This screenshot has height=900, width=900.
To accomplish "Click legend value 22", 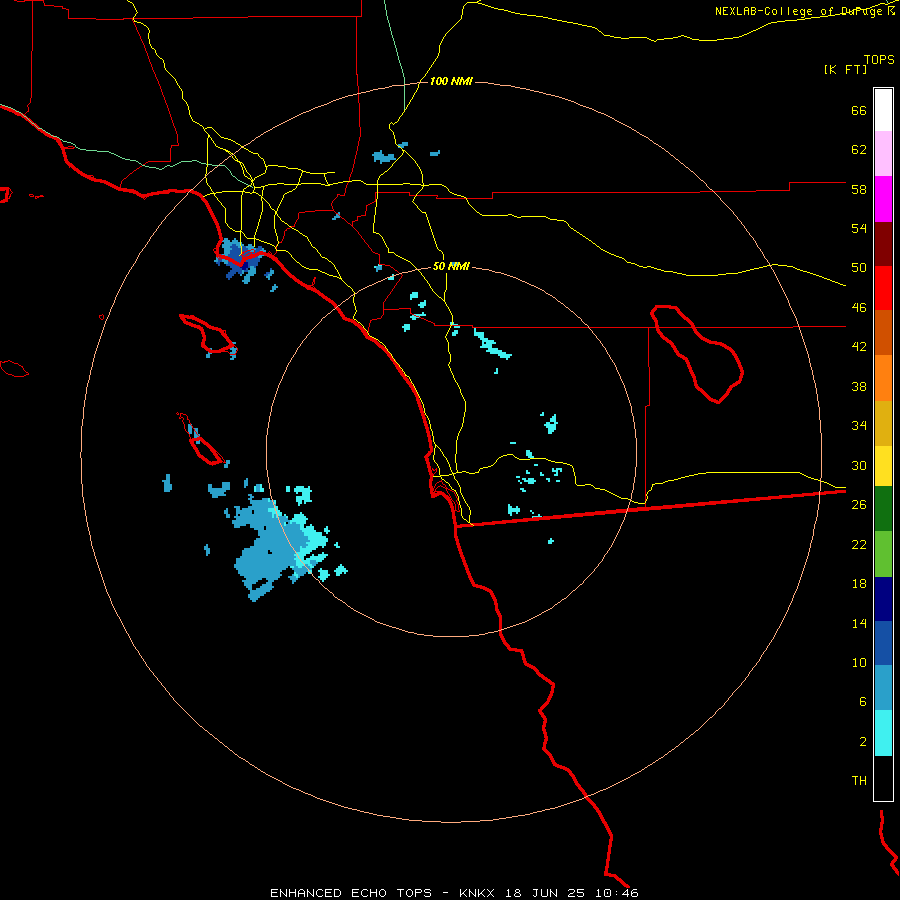I will 859,544.
